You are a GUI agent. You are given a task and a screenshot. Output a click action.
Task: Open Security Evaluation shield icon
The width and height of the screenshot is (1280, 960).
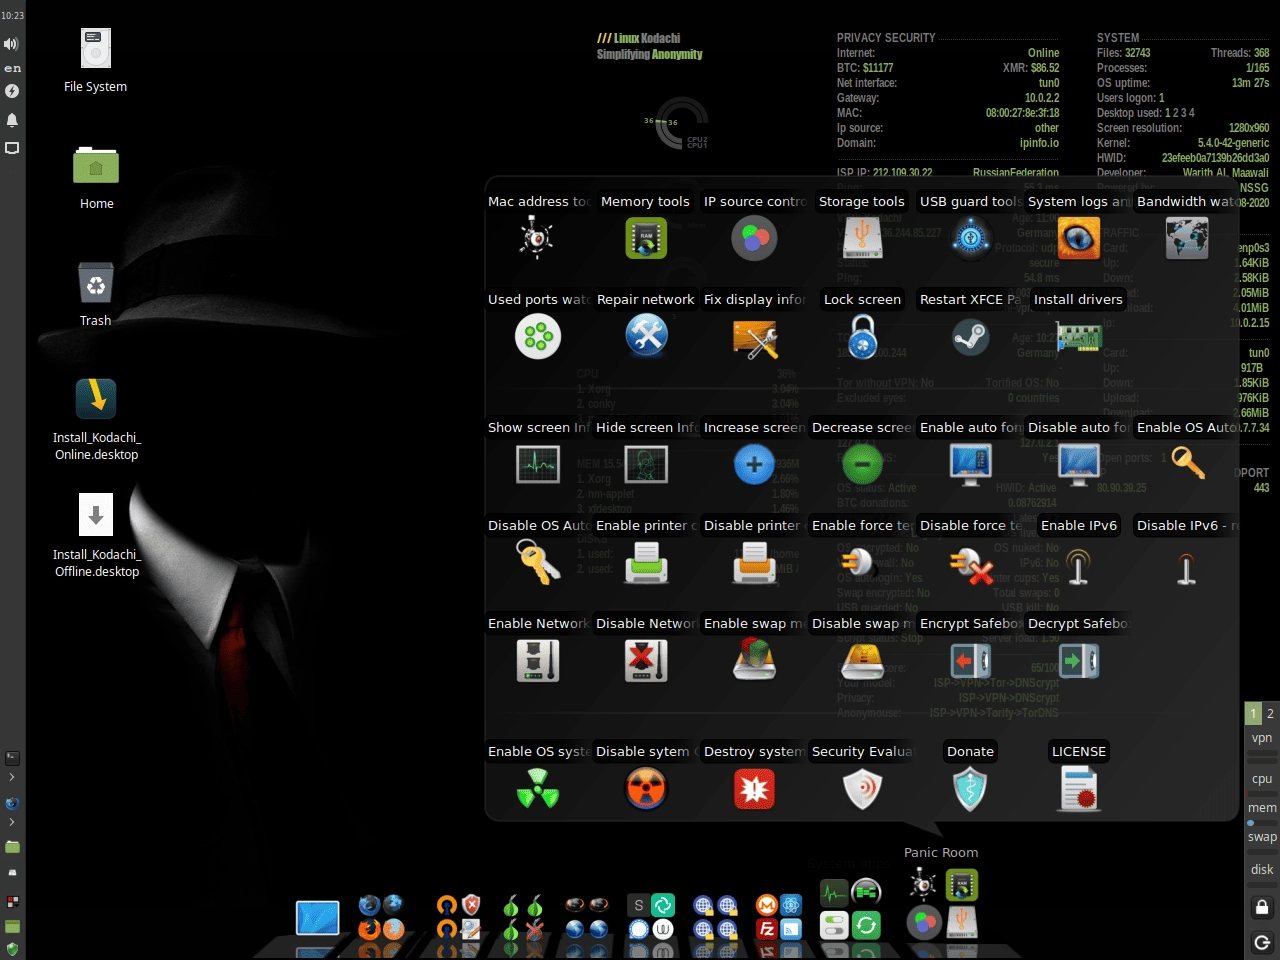coord(862,789)
